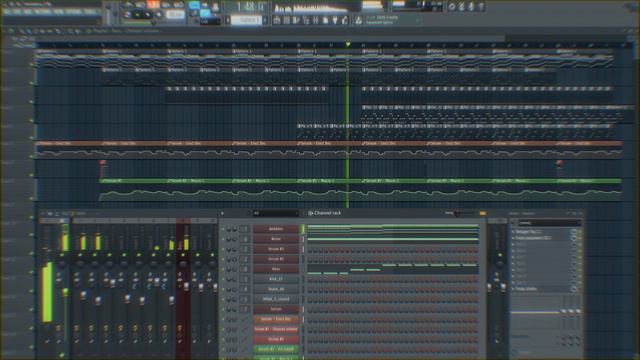
Task: Click mixer track number box of first channel
Action: tap(244, 229)
